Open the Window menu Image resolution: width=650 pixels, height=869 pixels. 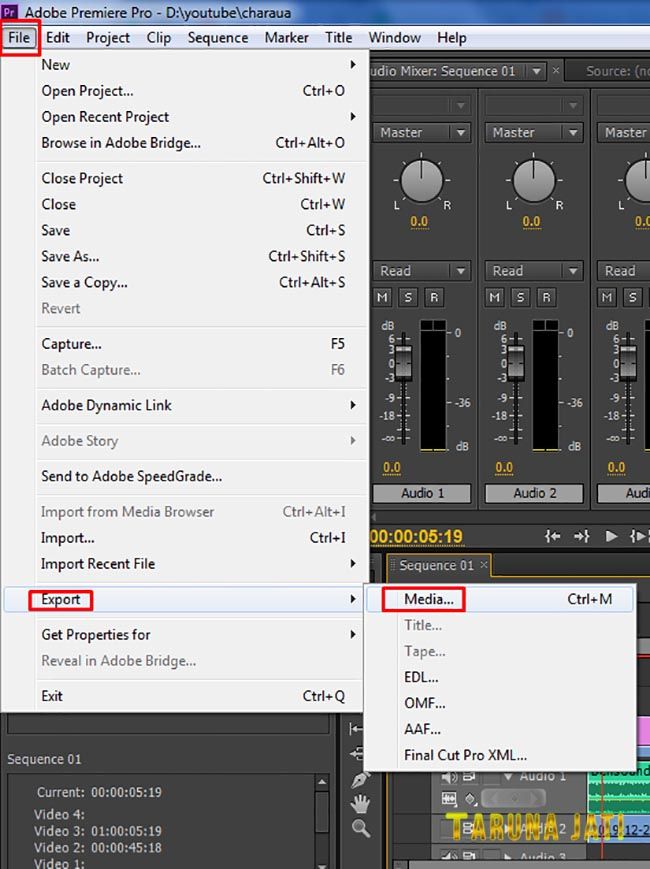pyautogui.click(x=395, y=37)
